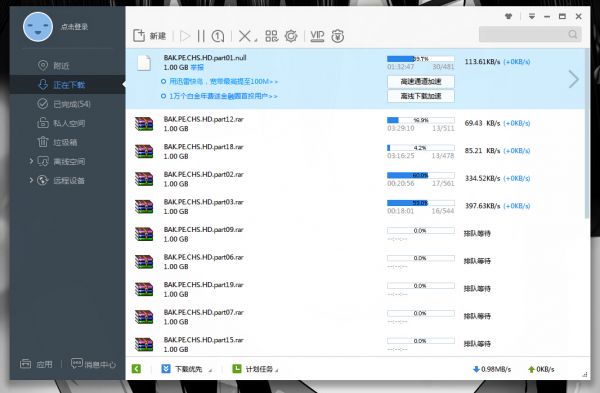Expand the 离线空间 tree arrow
600x393 pixels.
pyautogui.click(x=31, y=161)
